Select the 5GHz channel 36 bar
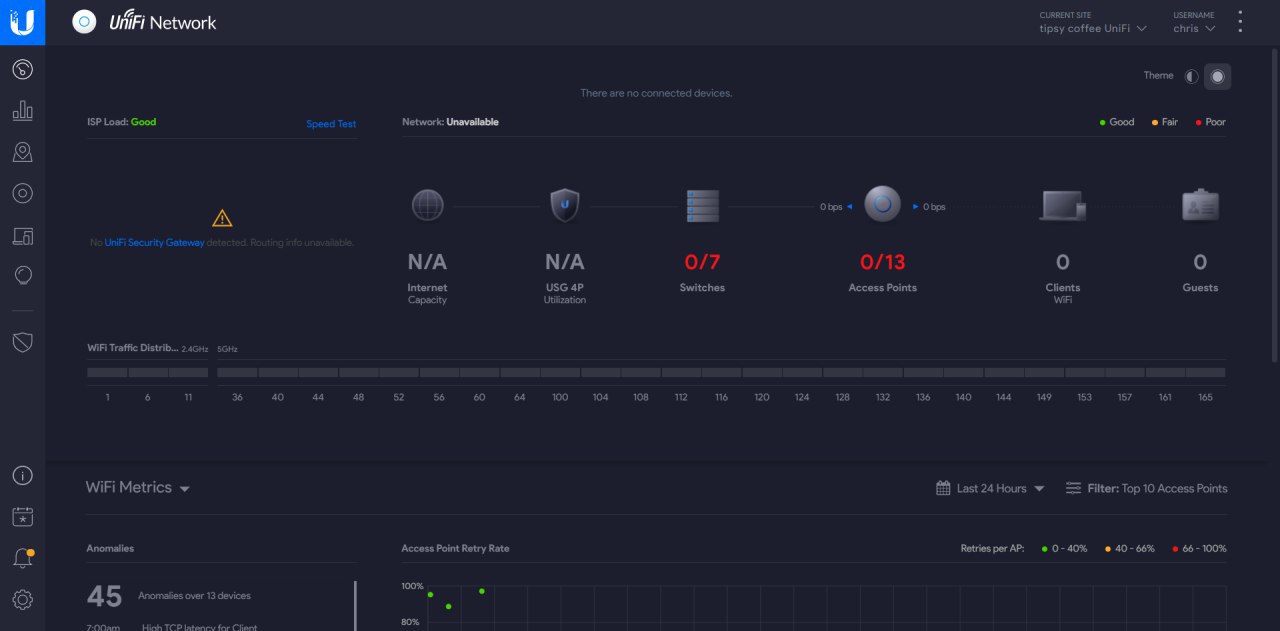 point(237,372)
